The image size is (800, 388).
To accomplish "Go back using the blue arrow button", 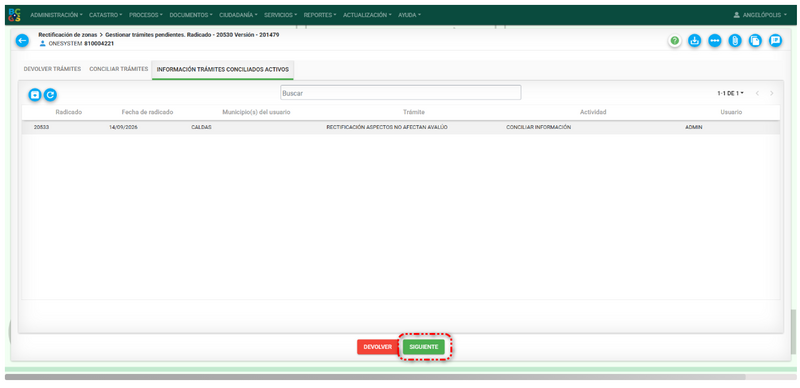I will click(x=22, y=40).
